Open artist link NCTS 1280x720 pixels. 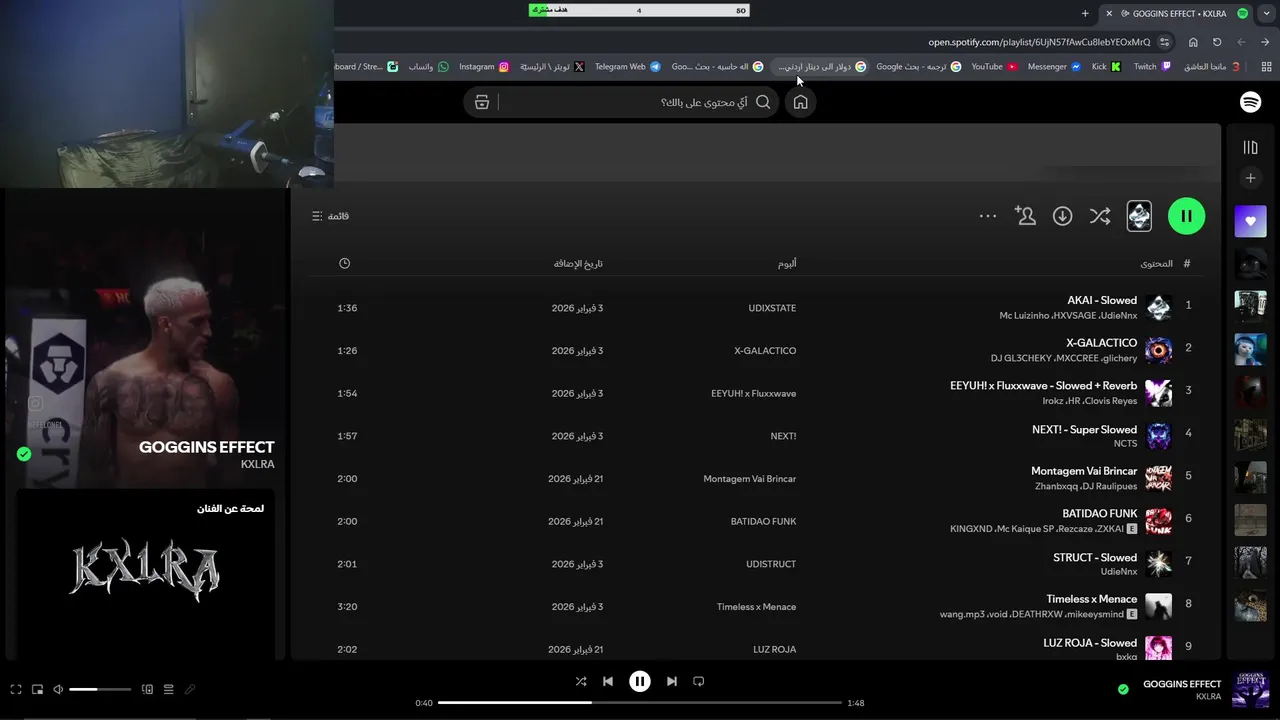point(1125,444)
